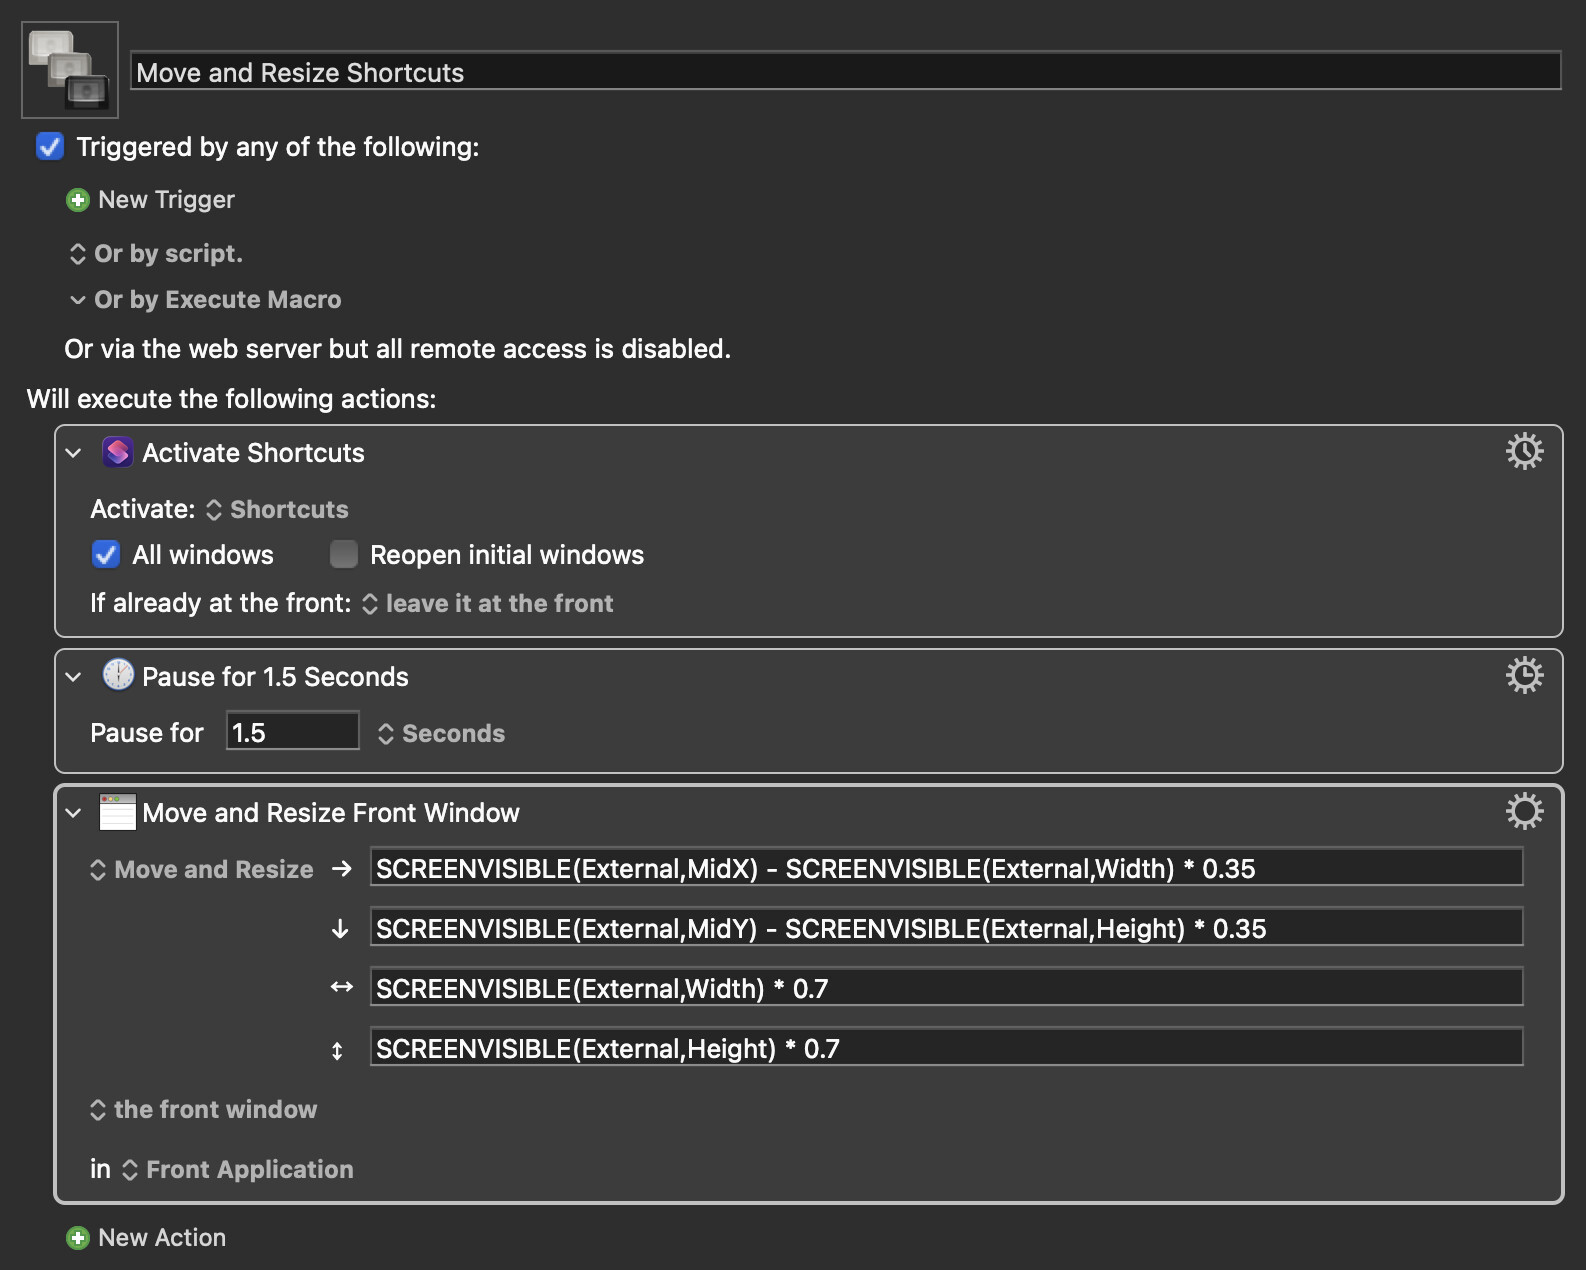Click the Pause for duration field

[292, 732]
